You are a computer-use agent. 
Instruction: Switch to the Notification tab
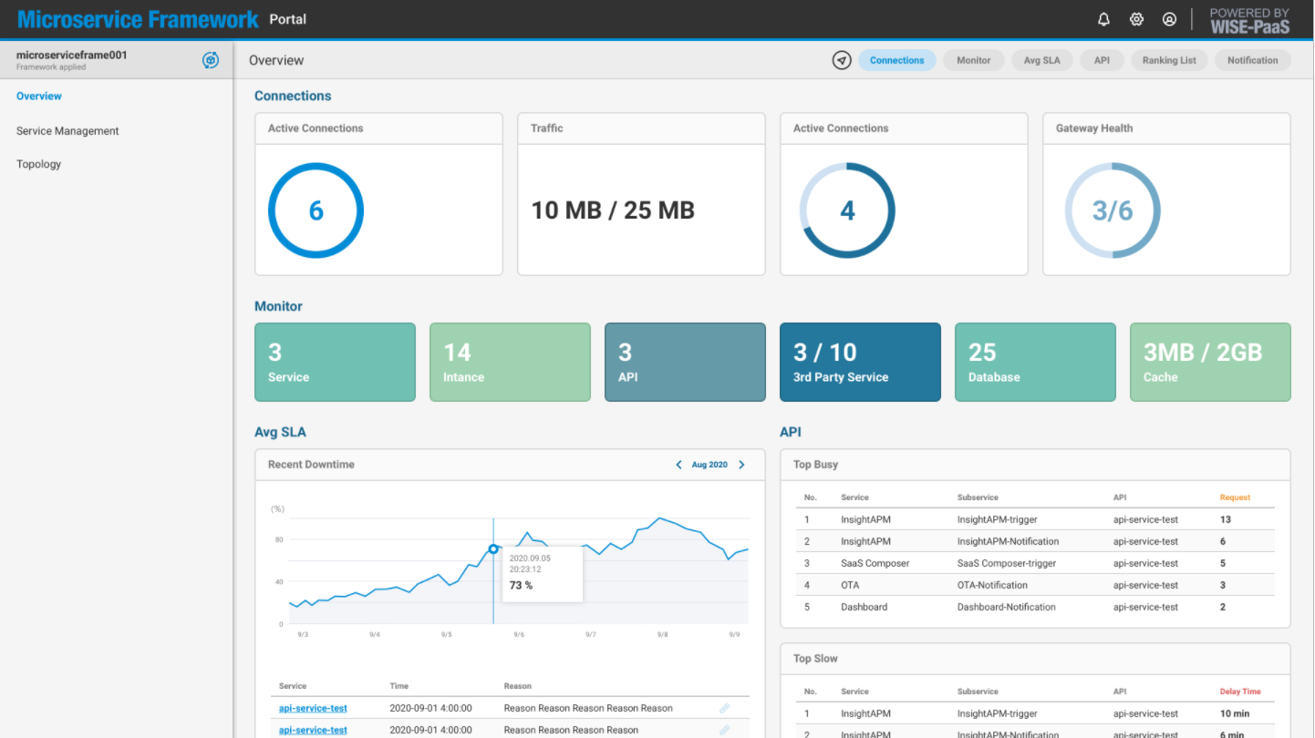(1253, 60)
